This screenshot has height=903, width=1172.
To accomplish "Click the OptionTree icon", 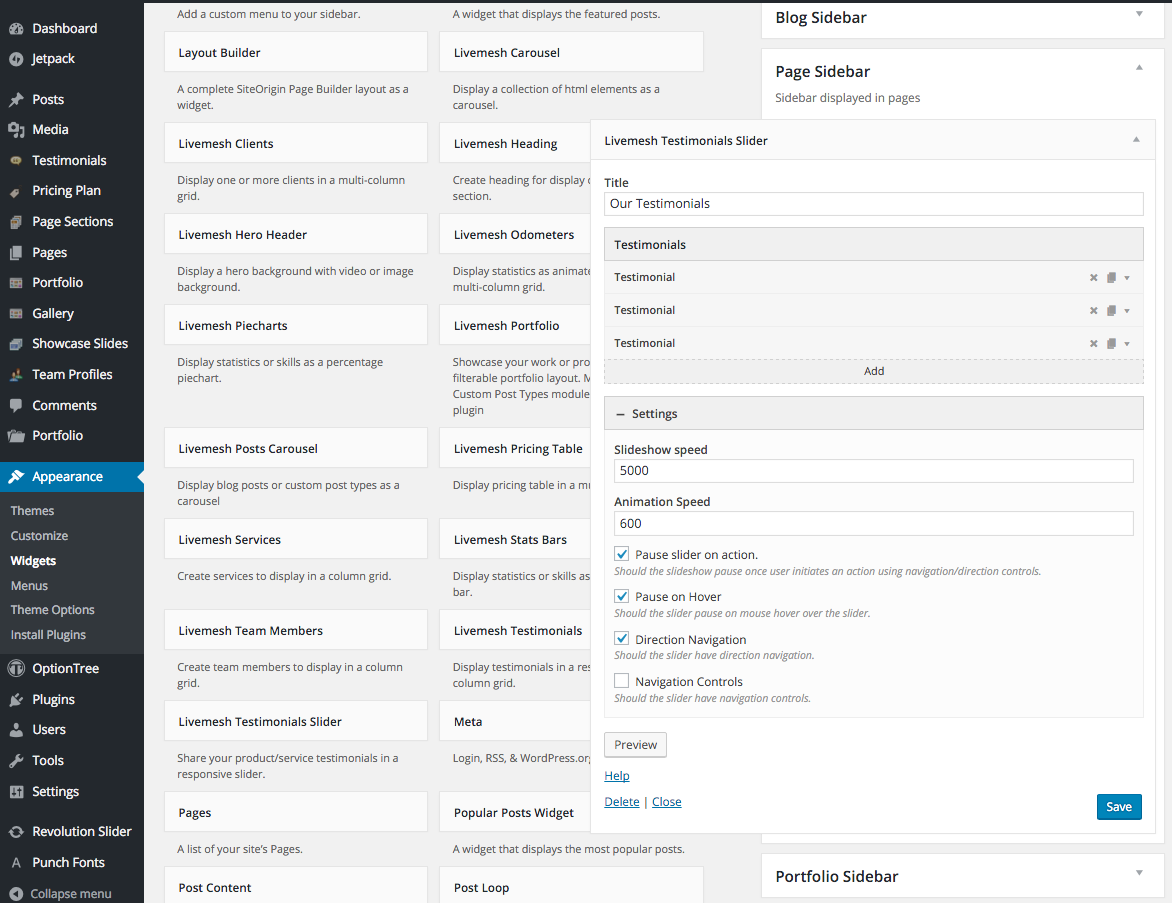I will click(16, 669).
